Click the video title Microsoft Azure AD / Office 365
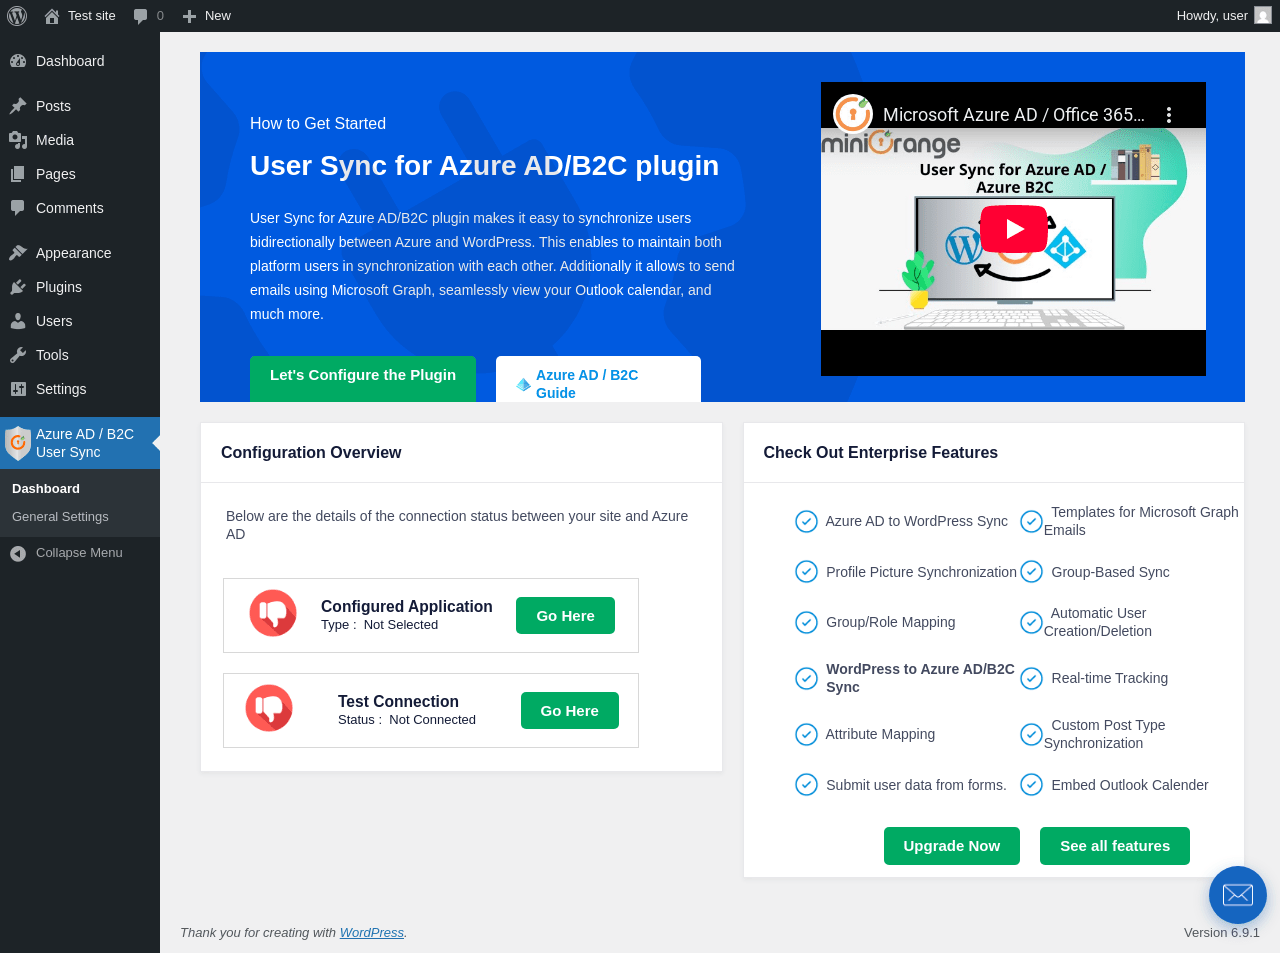The height and width of the screenshot is (953, 1280). click(x=1014, y=115)
